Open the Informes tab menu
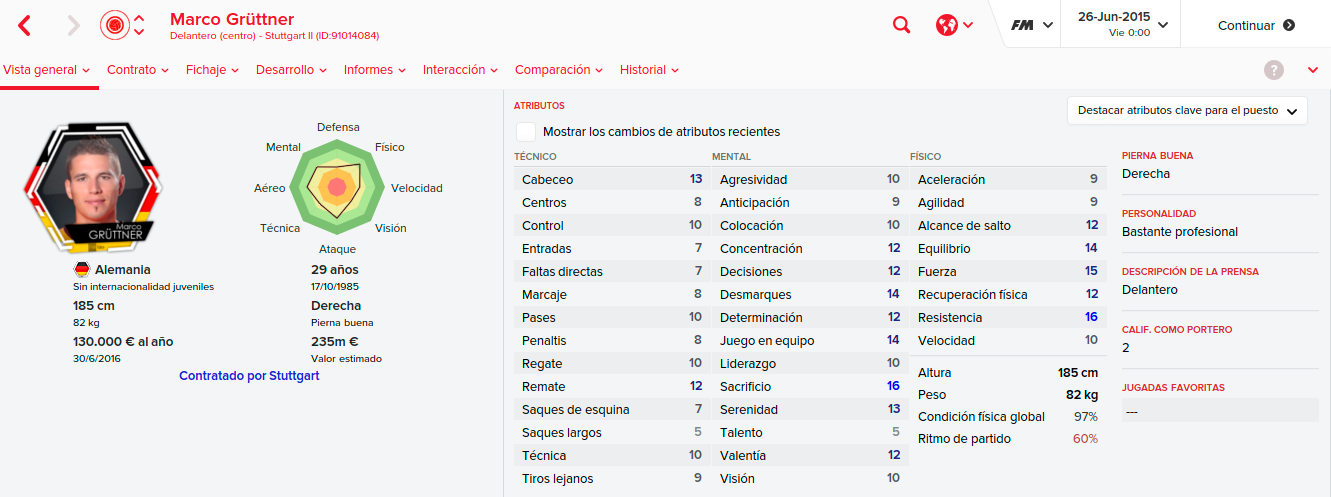This screenshot has height=497, width=1331. [375, 70]
